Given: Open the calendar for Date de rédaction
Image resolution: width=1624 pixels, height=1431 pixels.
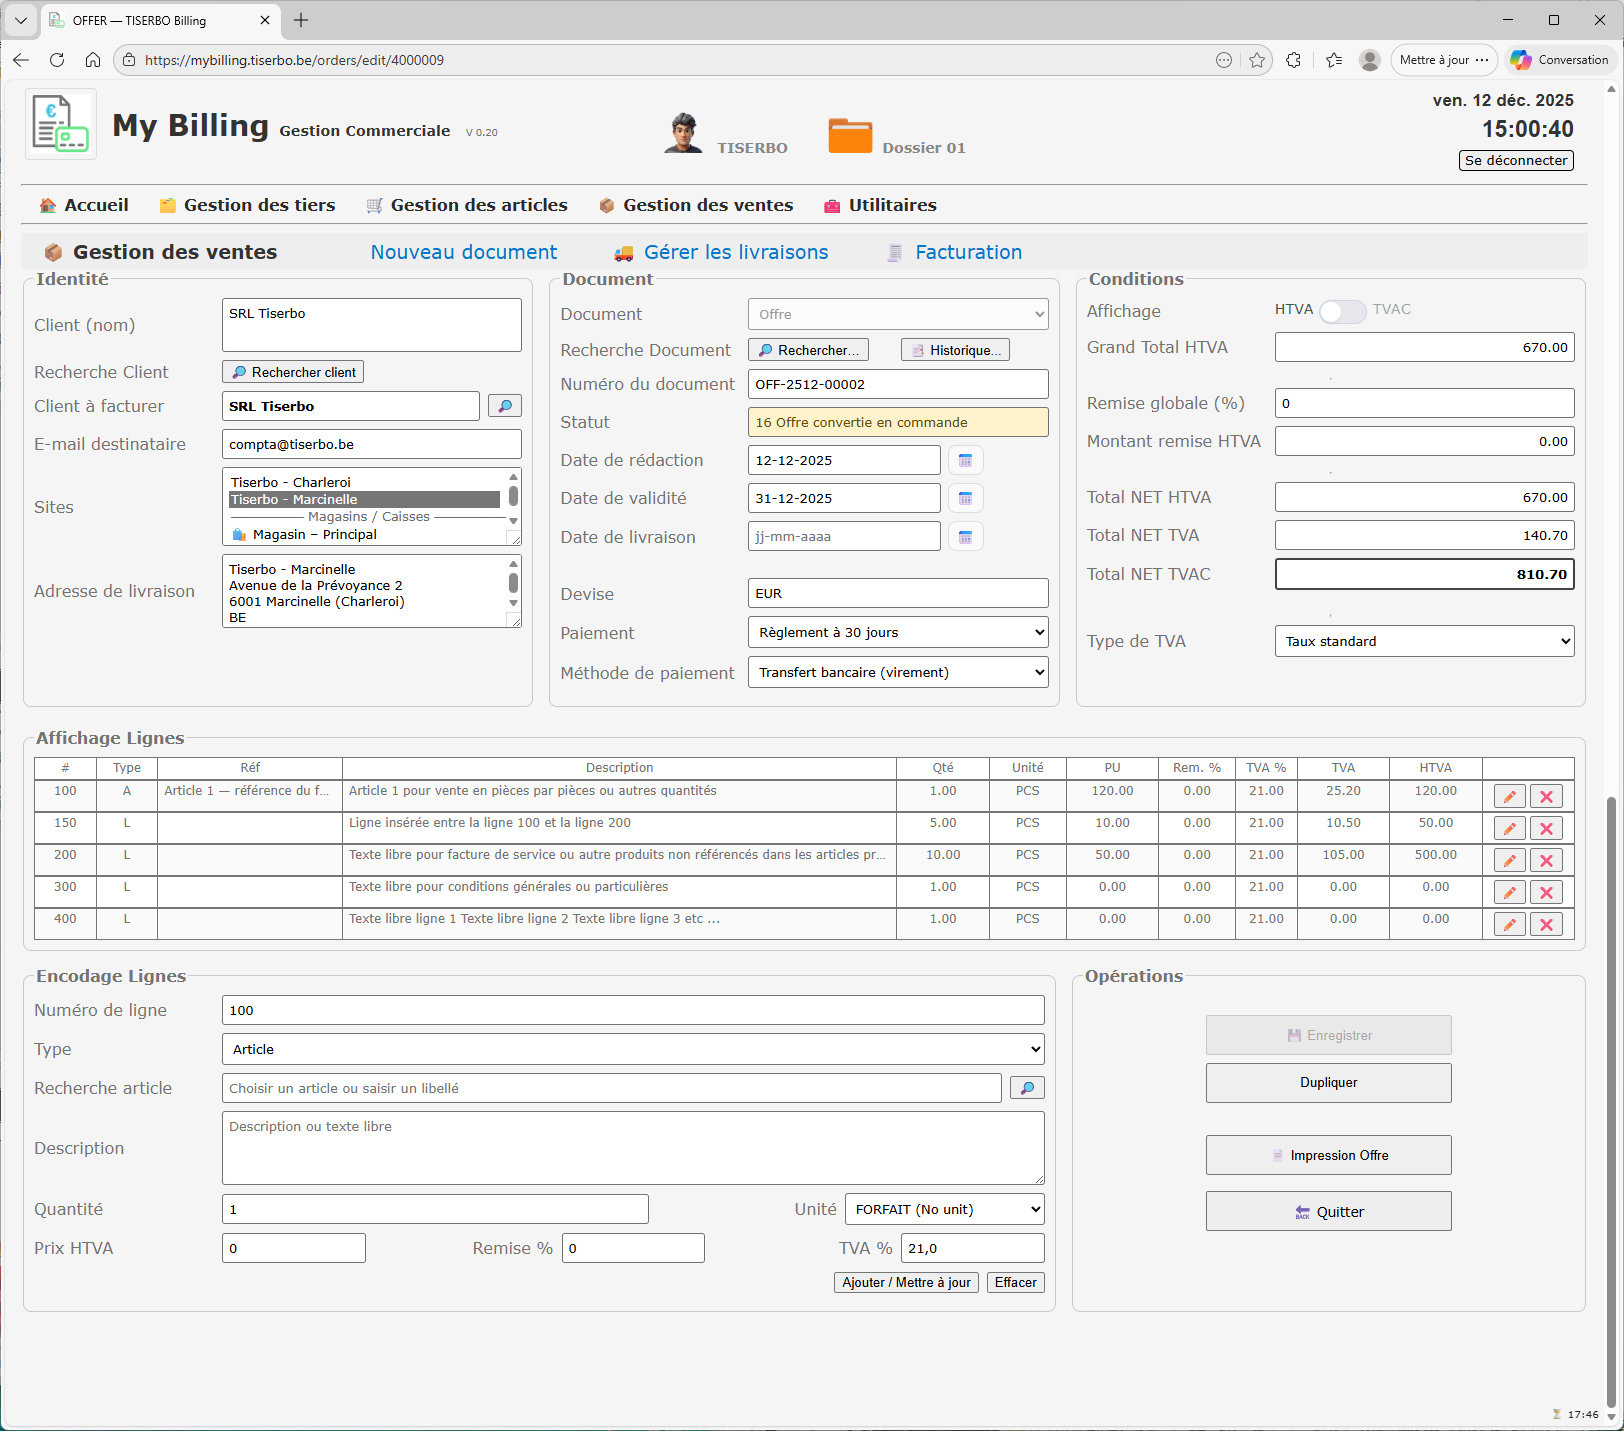Looking at the screenshot, I should 964,460.
